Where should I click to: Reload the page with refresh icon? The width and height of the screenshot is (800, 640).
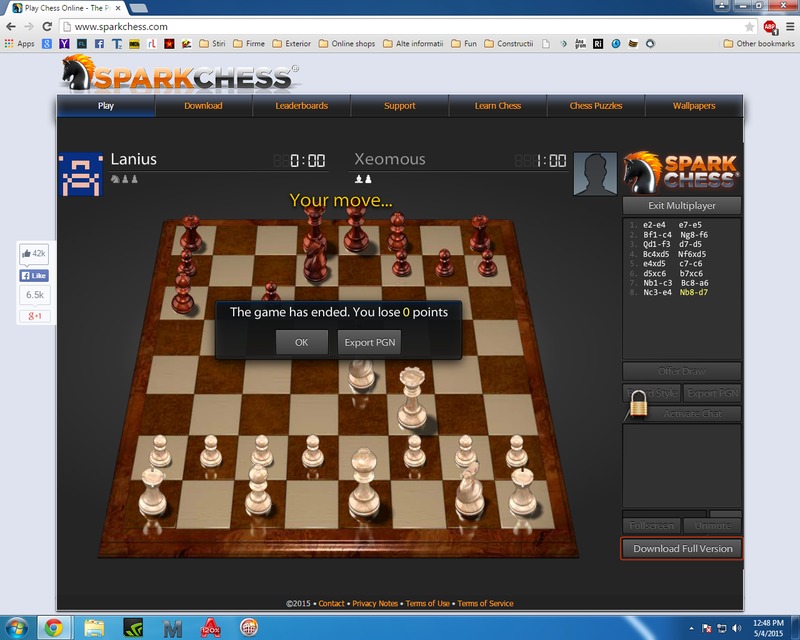point(47,27)
